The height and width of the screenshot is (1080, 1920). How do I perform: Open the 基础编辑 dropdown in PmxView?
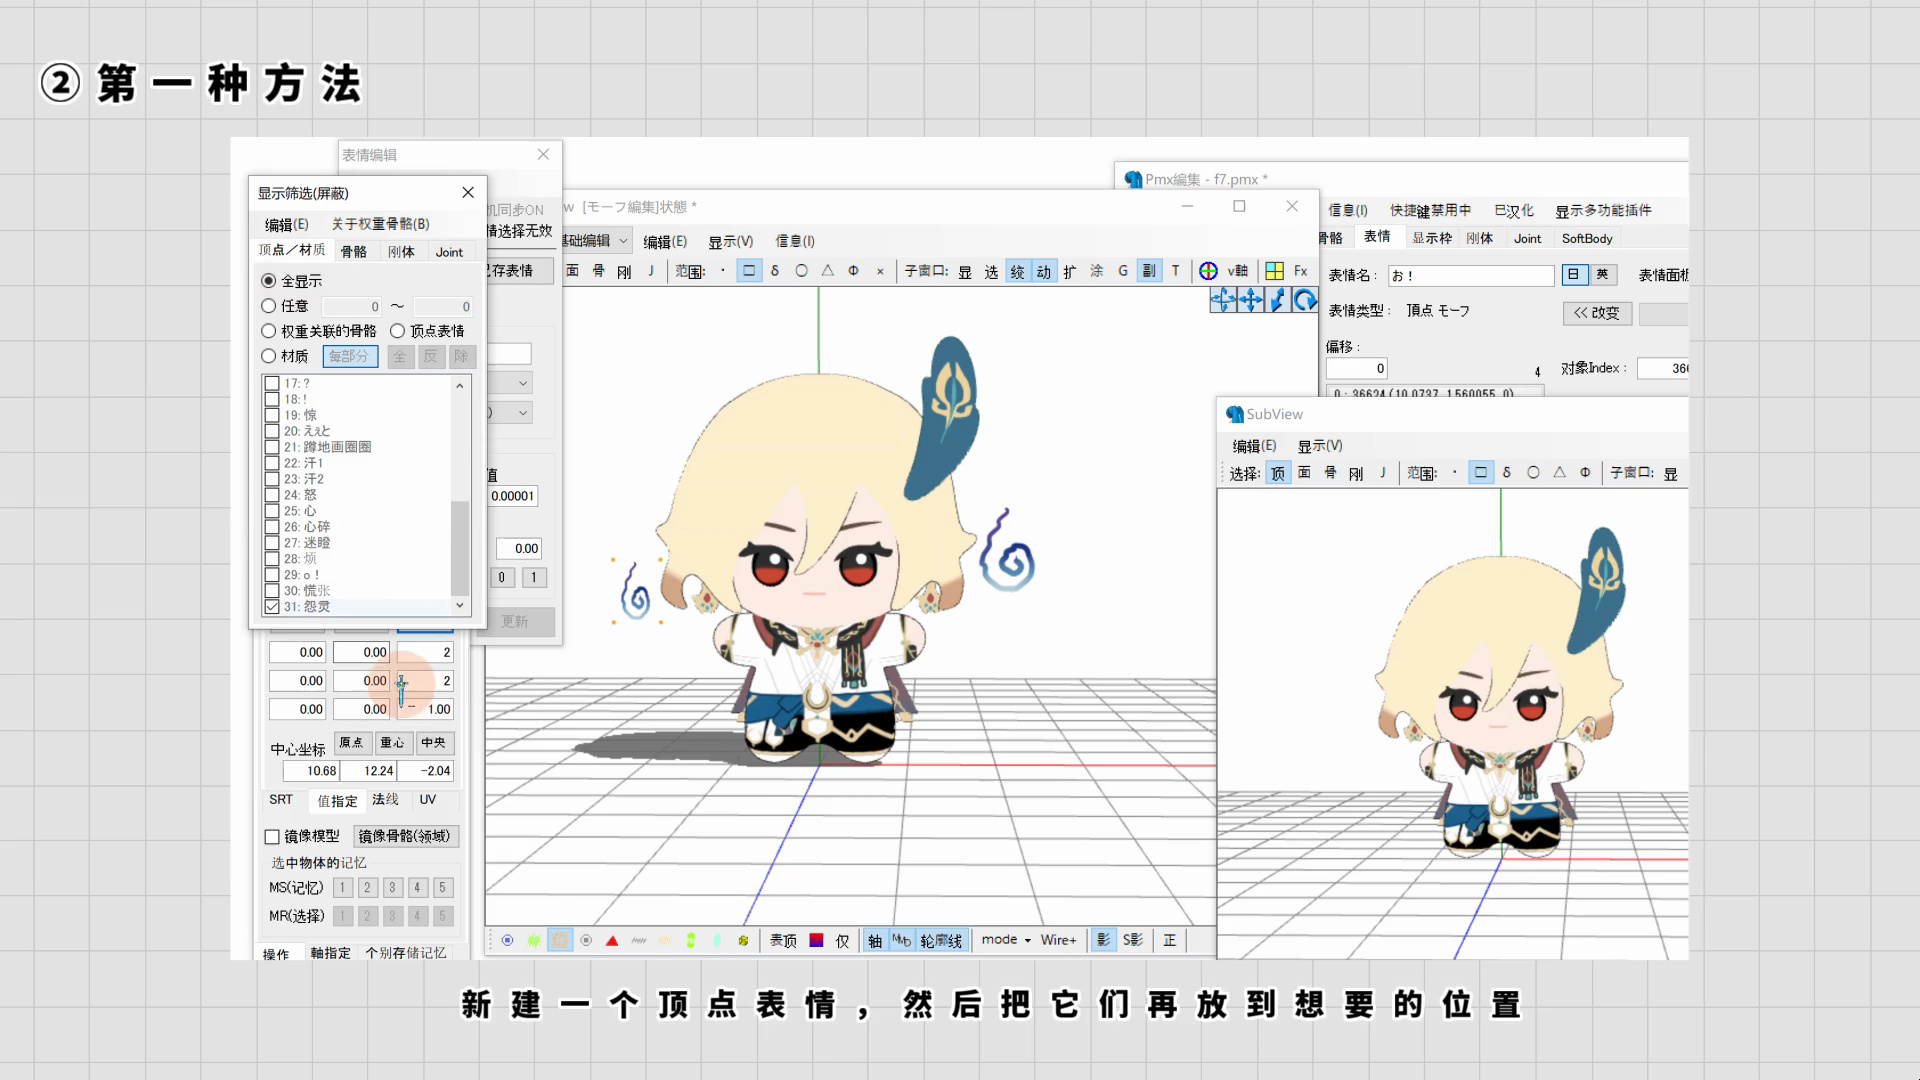point(596,241)
